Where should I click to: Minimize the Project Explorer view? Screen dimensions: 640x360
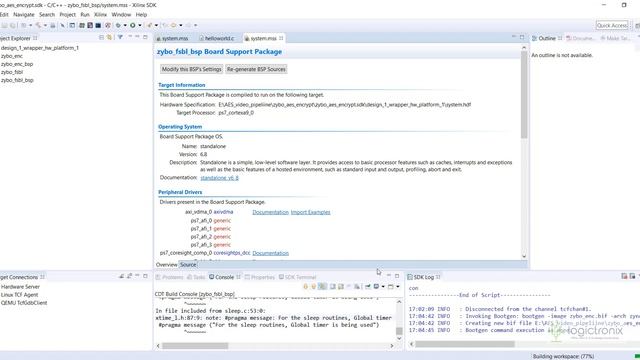(x=137, y=37)
